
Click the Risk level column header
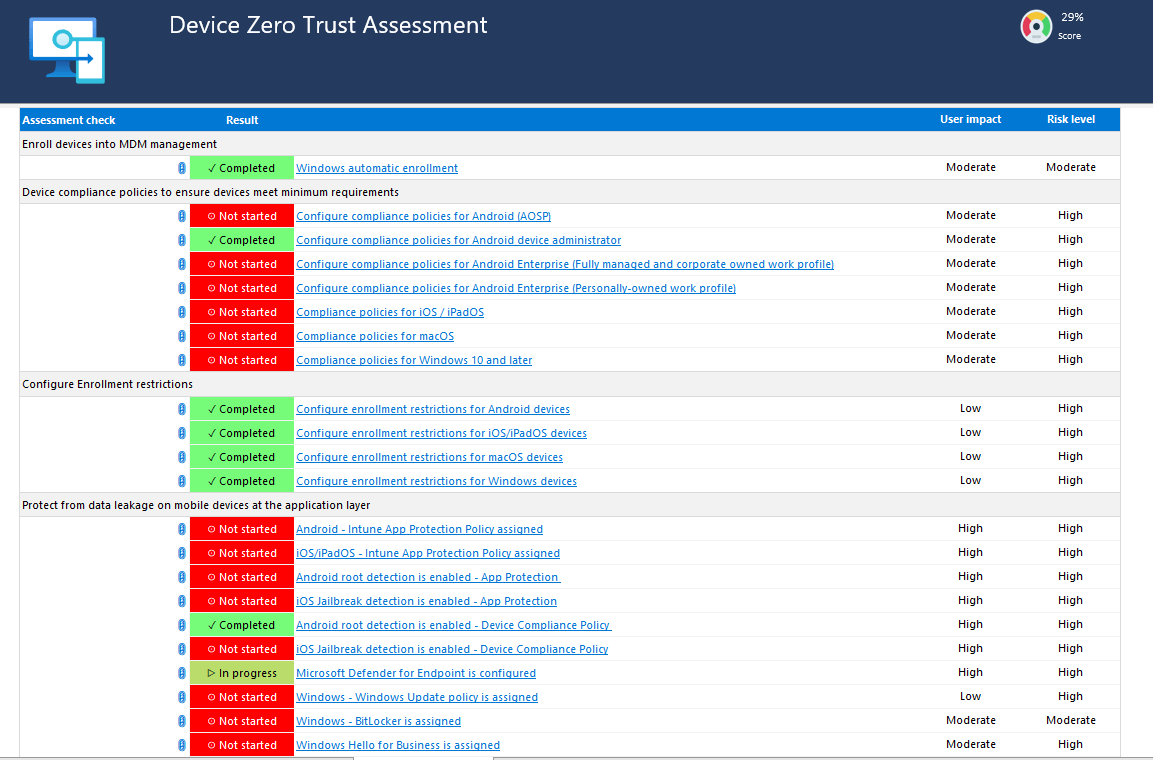coord(1071,119)
